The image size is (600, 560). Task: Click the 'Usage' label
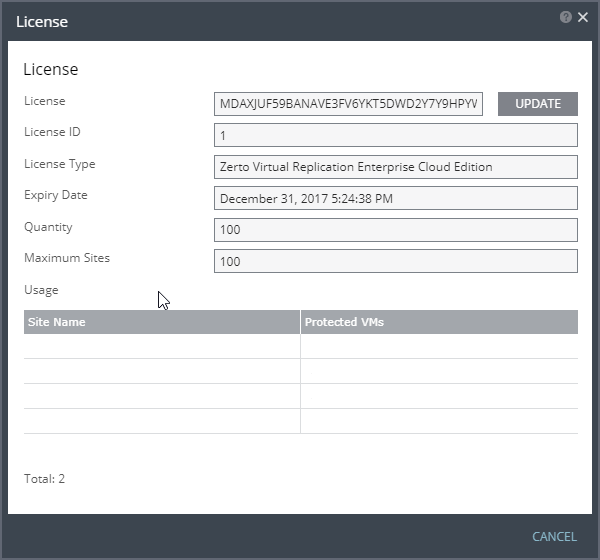[41, 290]
